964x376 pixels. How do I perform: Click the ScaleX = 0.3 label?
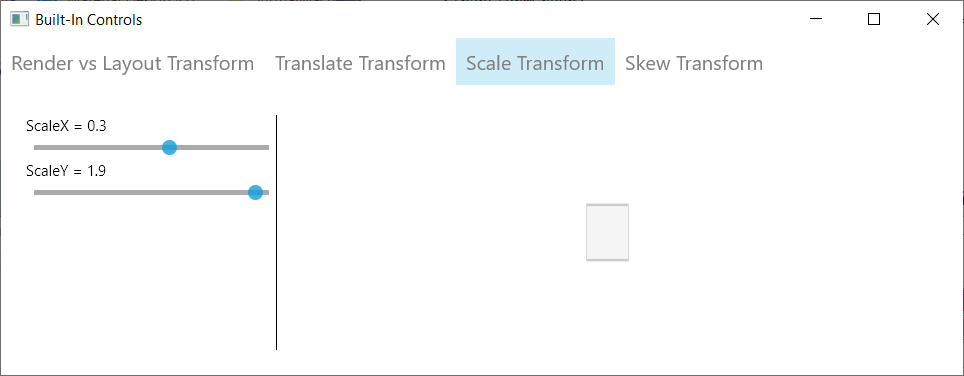point(66,126)
